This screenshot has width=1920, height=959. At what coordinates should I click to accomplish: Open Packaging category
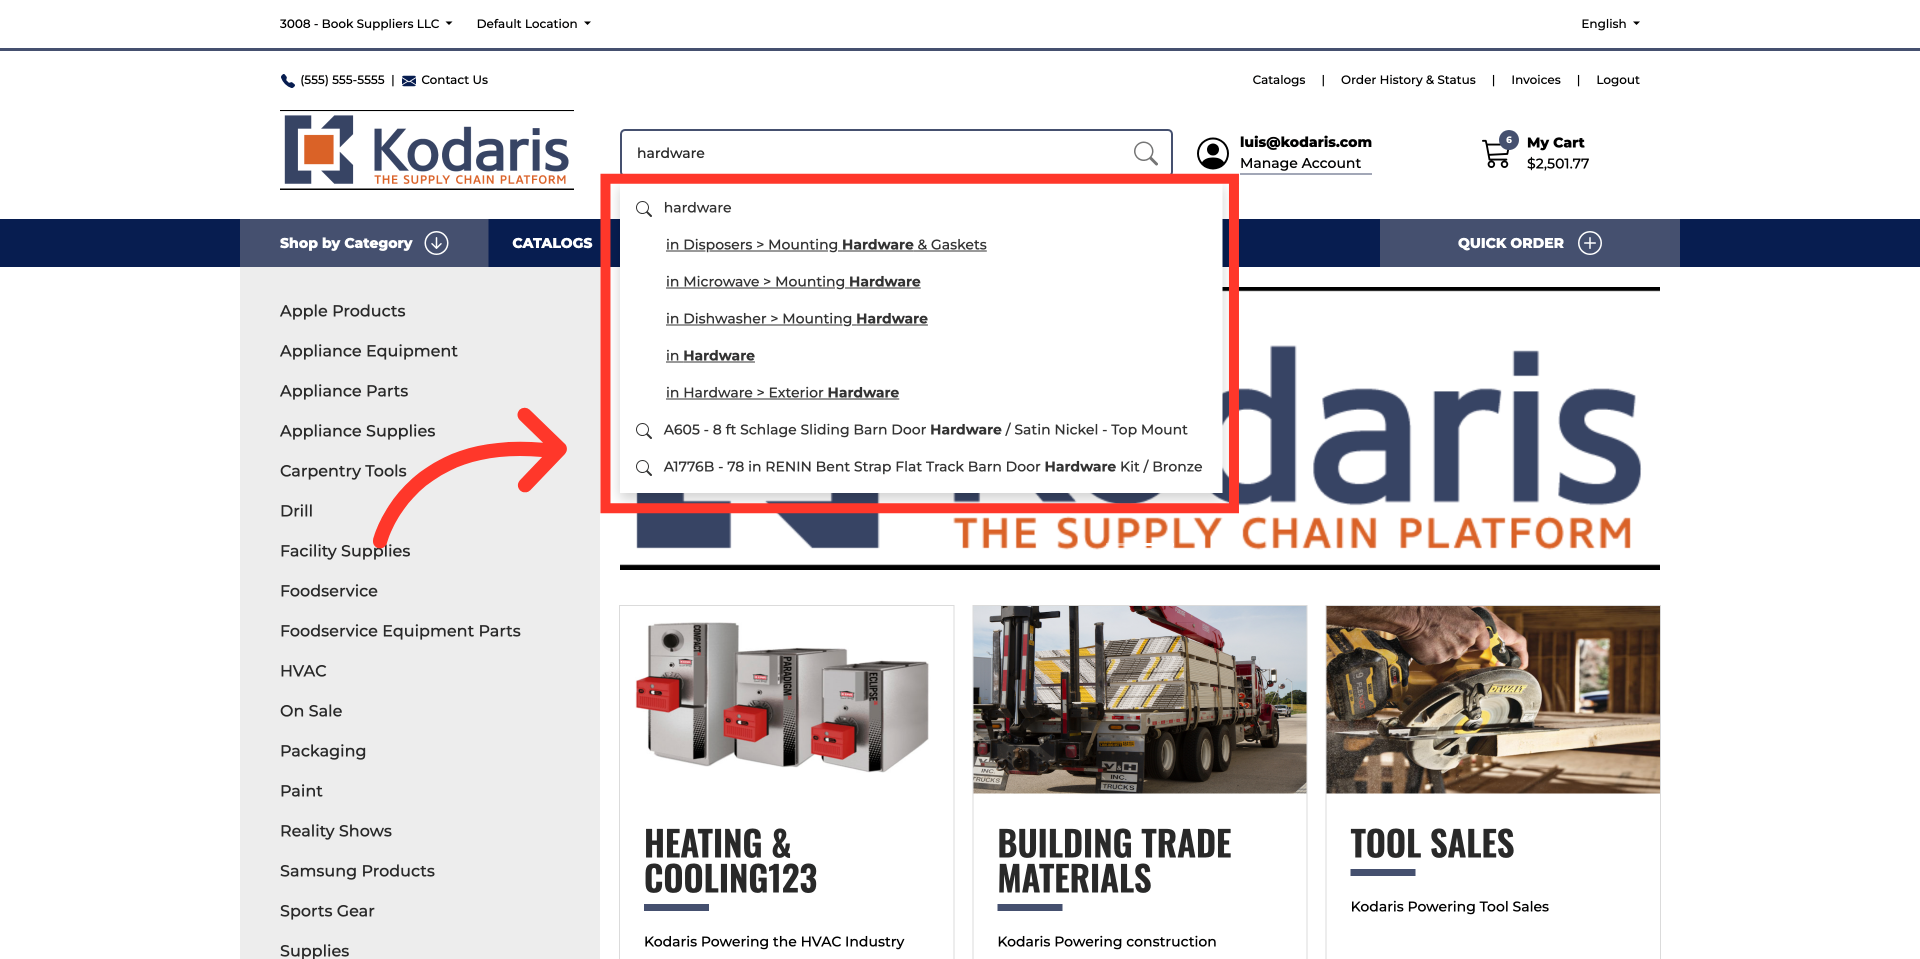pos(323,751)
